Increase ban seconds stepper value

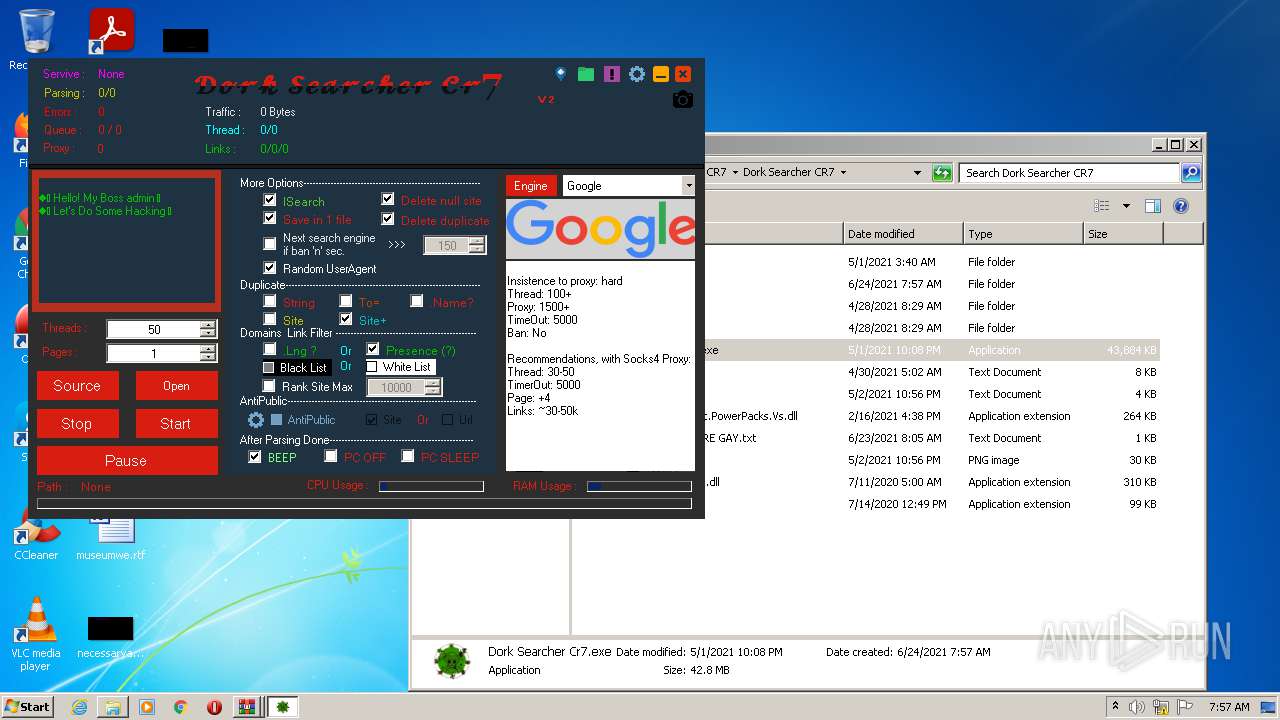476,241
